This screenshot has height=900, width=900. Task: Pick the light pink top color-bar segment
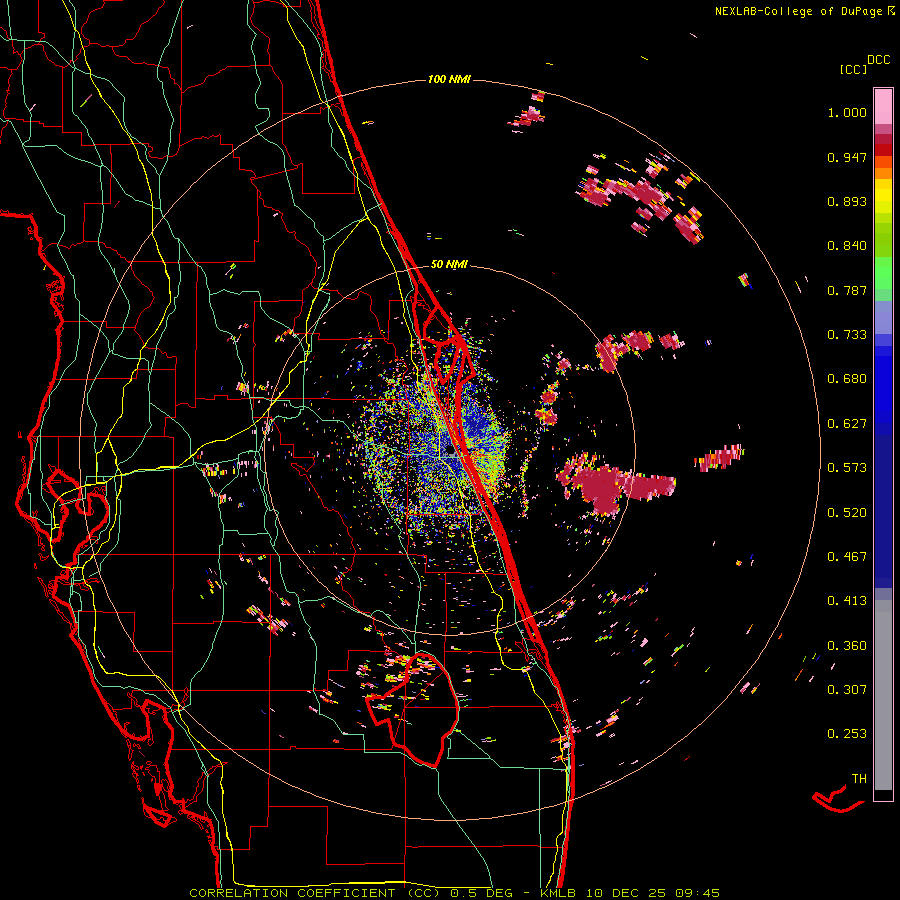(x=883, y=106)
